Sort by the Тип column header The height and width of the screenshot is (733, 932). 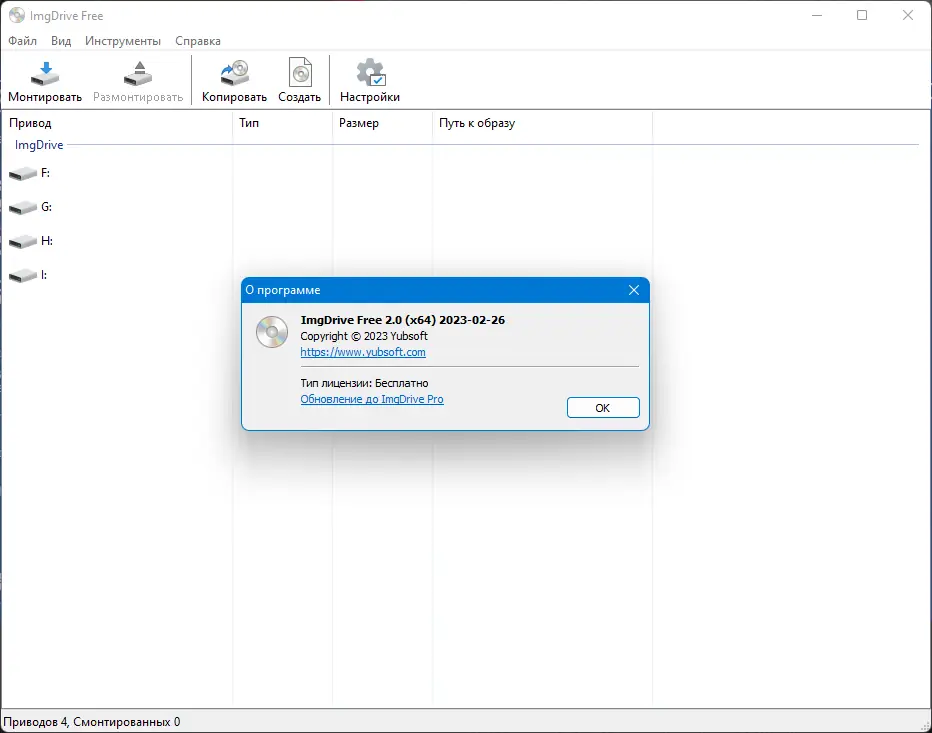[x=282, y=122]
